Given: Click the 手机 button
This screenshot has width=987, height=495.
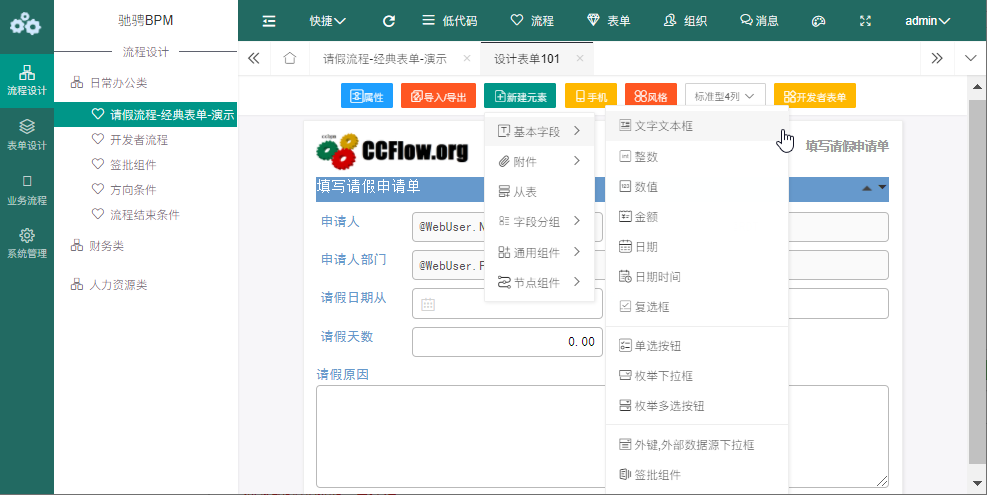Looking at the screenshot, I should (x=591, y=96).
